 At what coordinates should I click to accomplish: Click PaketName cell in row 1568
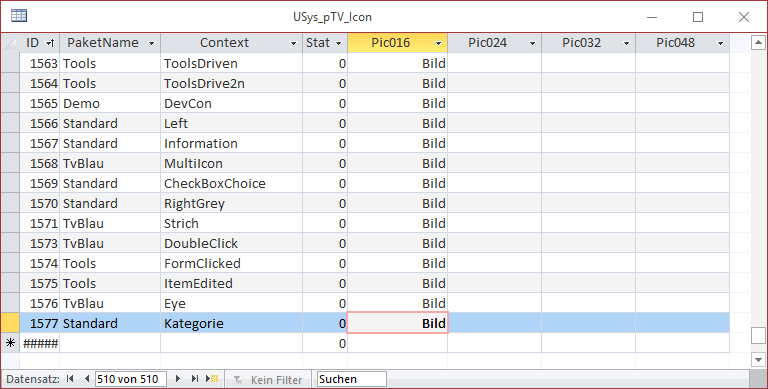pos(110,163)
